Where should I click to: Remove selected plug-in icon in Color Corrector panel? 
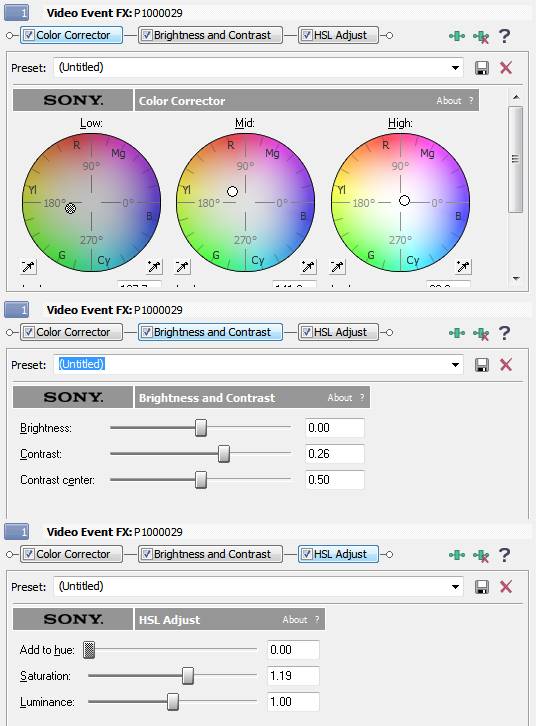(481, 36)
